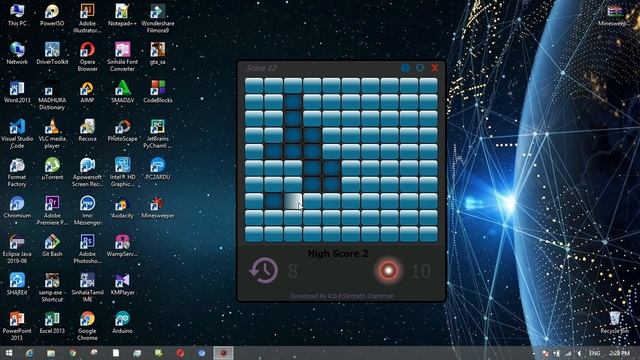Select the gta_sa desktop shortcut
Screen dimensions: 640x360
[158, 53]
